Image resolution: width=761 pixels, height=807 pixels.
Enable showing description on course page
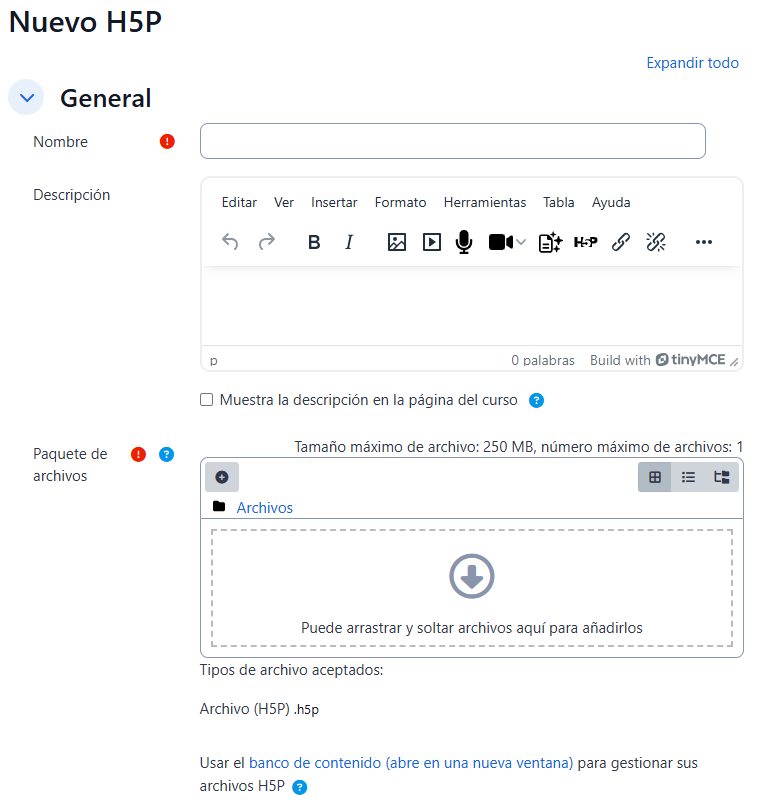click(x=207, y=400)
